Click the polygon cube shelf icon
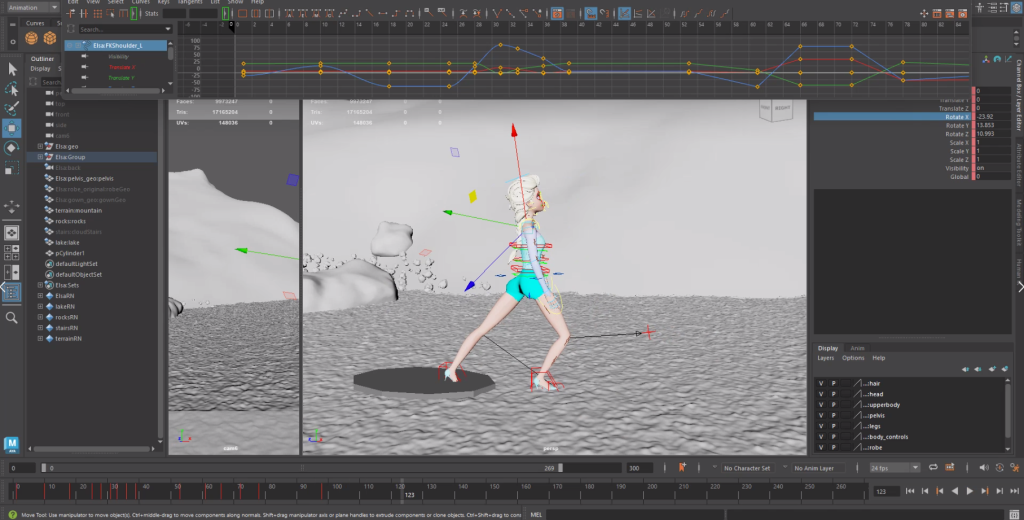The height and width of the screenshot is (520, 1024). pos(50,39)
